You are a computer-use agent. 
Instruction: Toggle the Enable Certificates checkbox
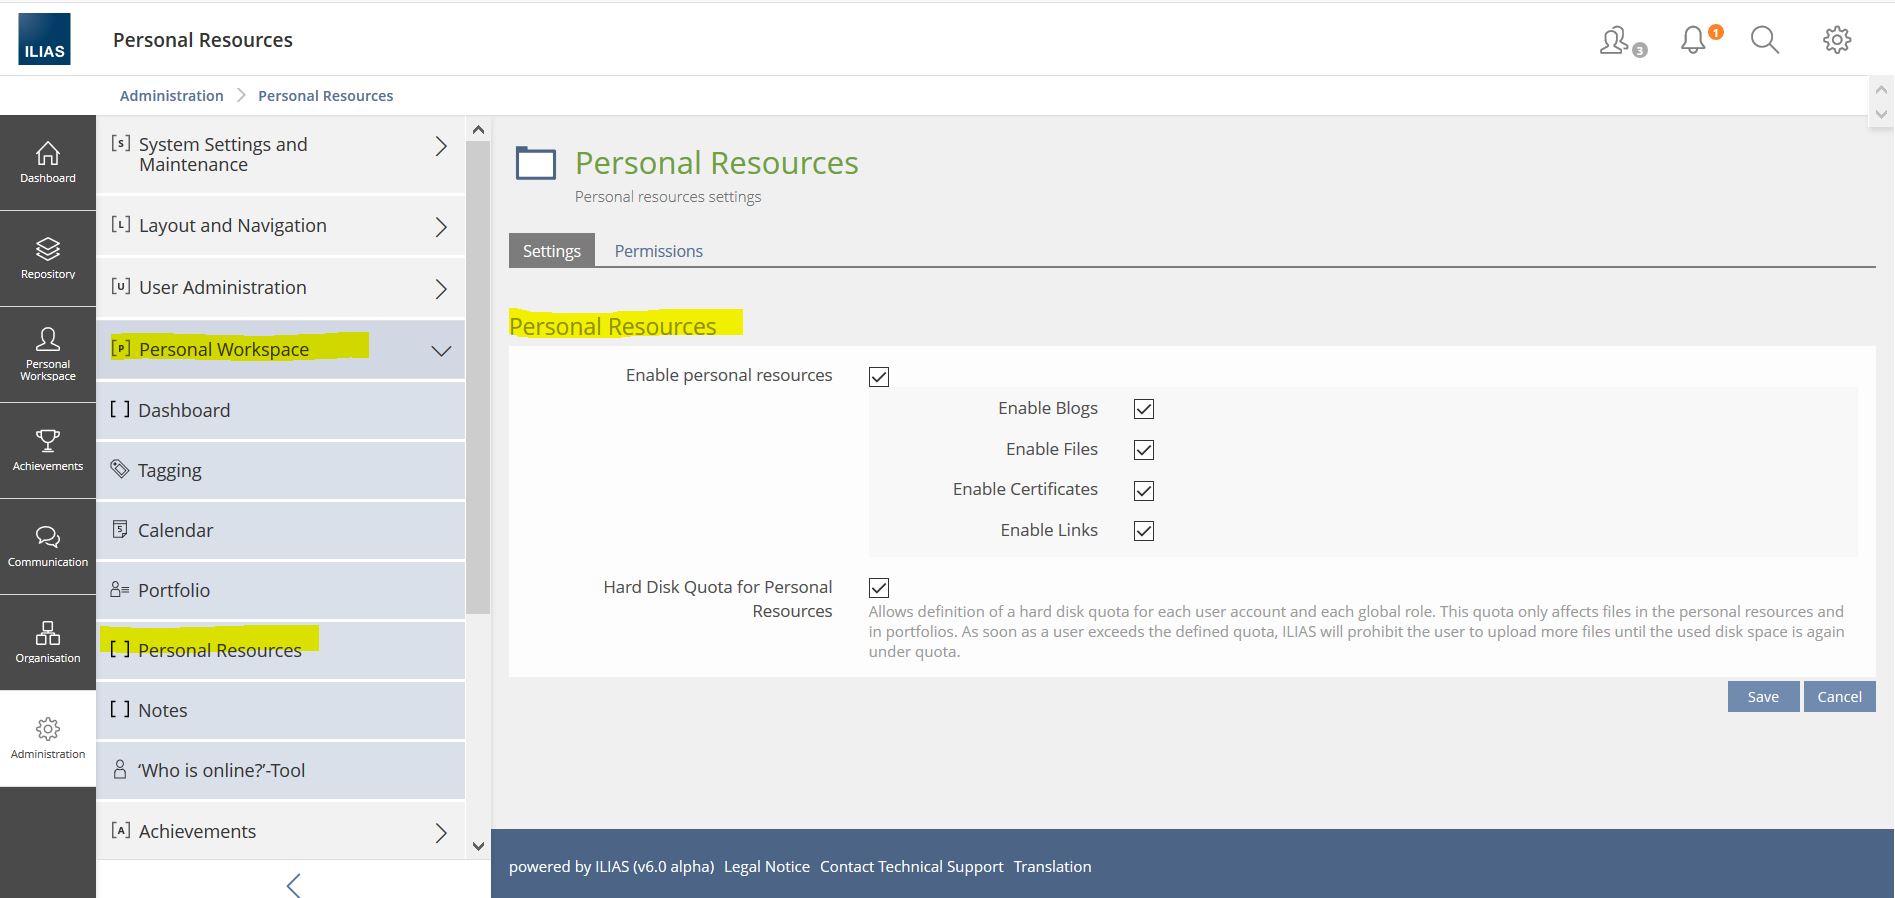(x=1144, y=490)
